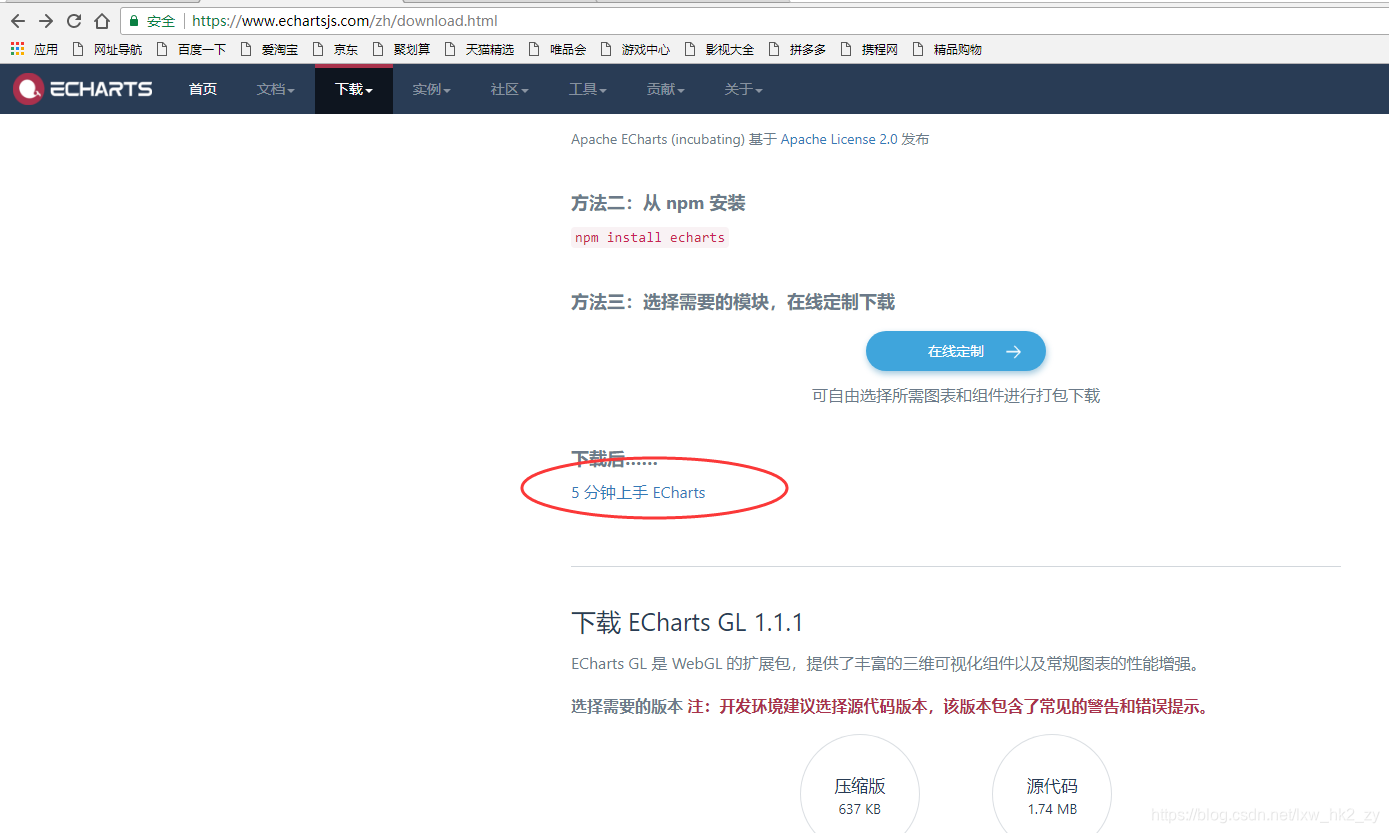Image resolution: width=1389 pixels, height=833 pixels.
Task: Open the 聚划算 bookmark
Action: (x=401, y=49)
